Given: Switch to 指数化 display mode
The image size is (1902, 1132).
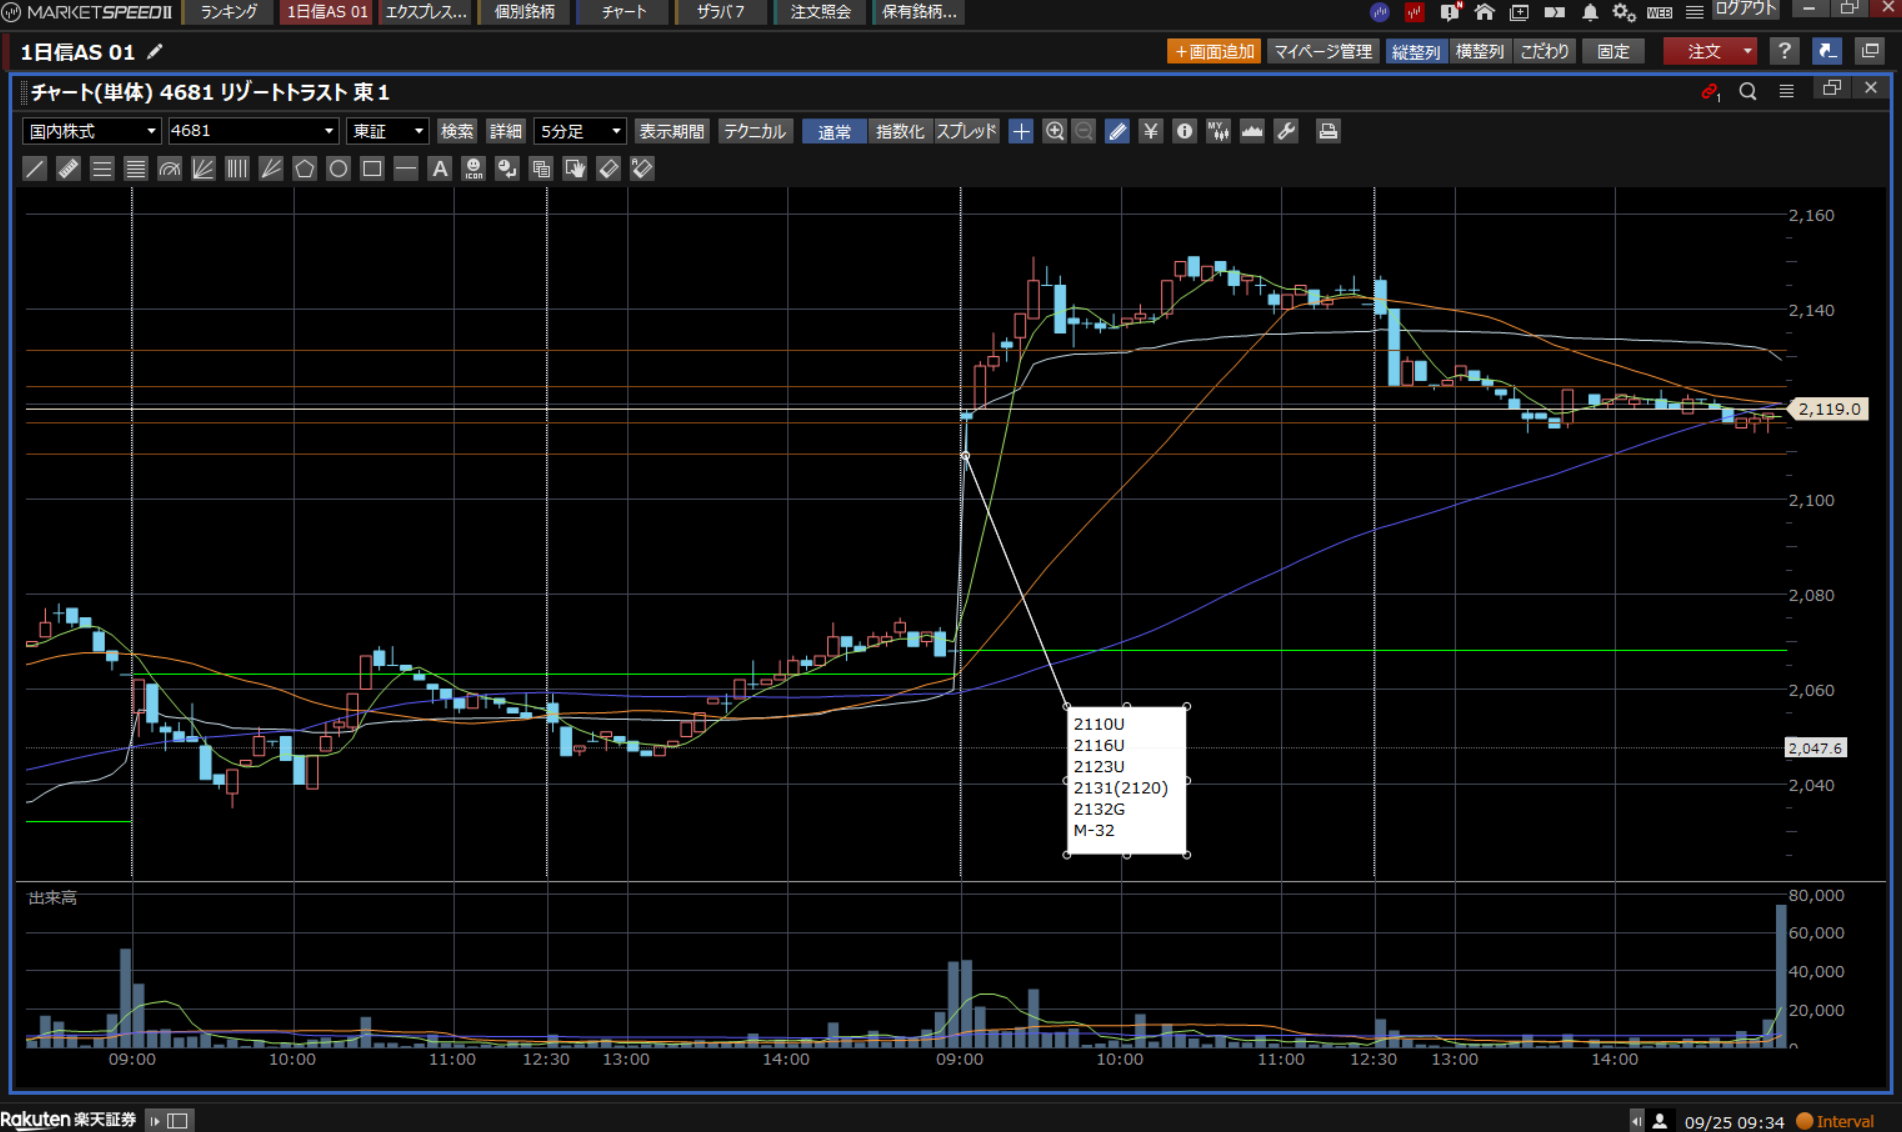Looking at the screenshot, I should (x=899, y=131).
